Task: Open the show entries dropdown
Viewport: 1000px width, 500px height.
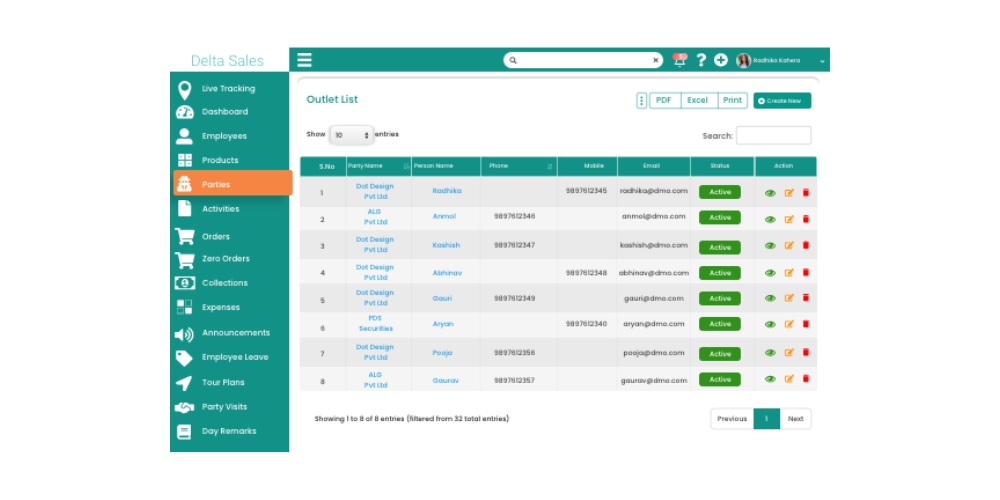Action: (x=351, y=135)
